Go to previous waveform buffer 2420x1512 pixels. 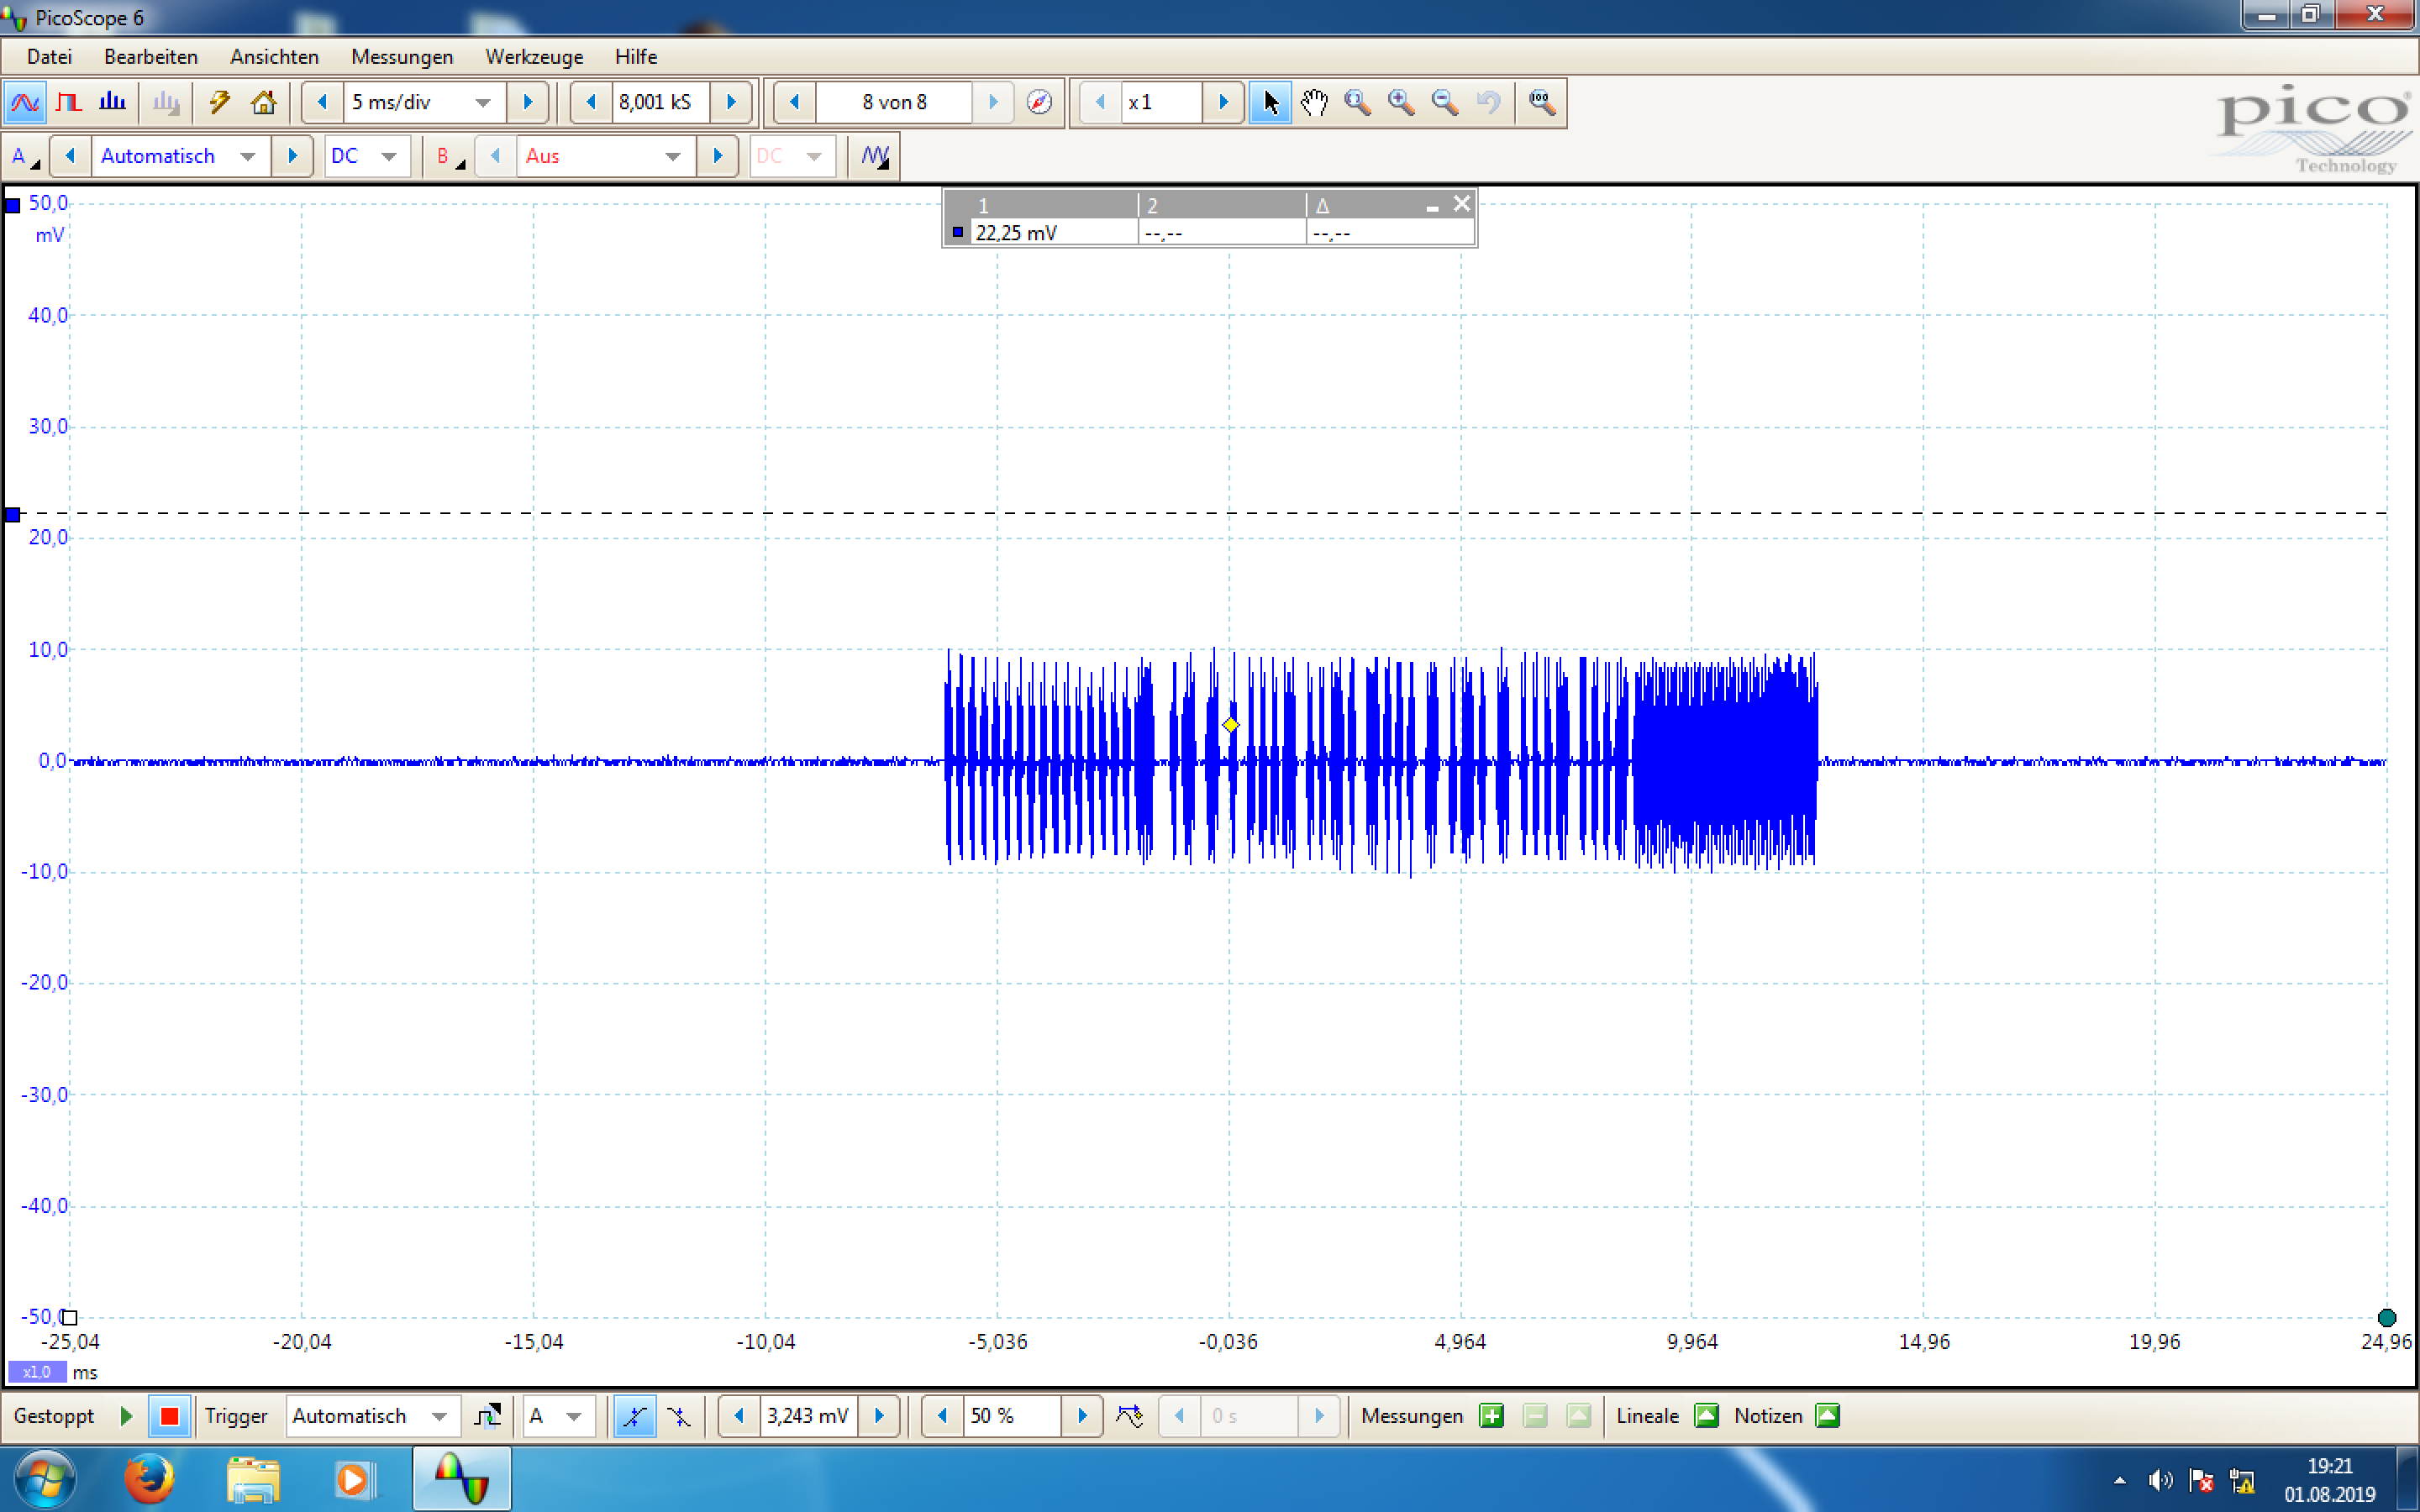pyautogui.click(x=795, y=102)
